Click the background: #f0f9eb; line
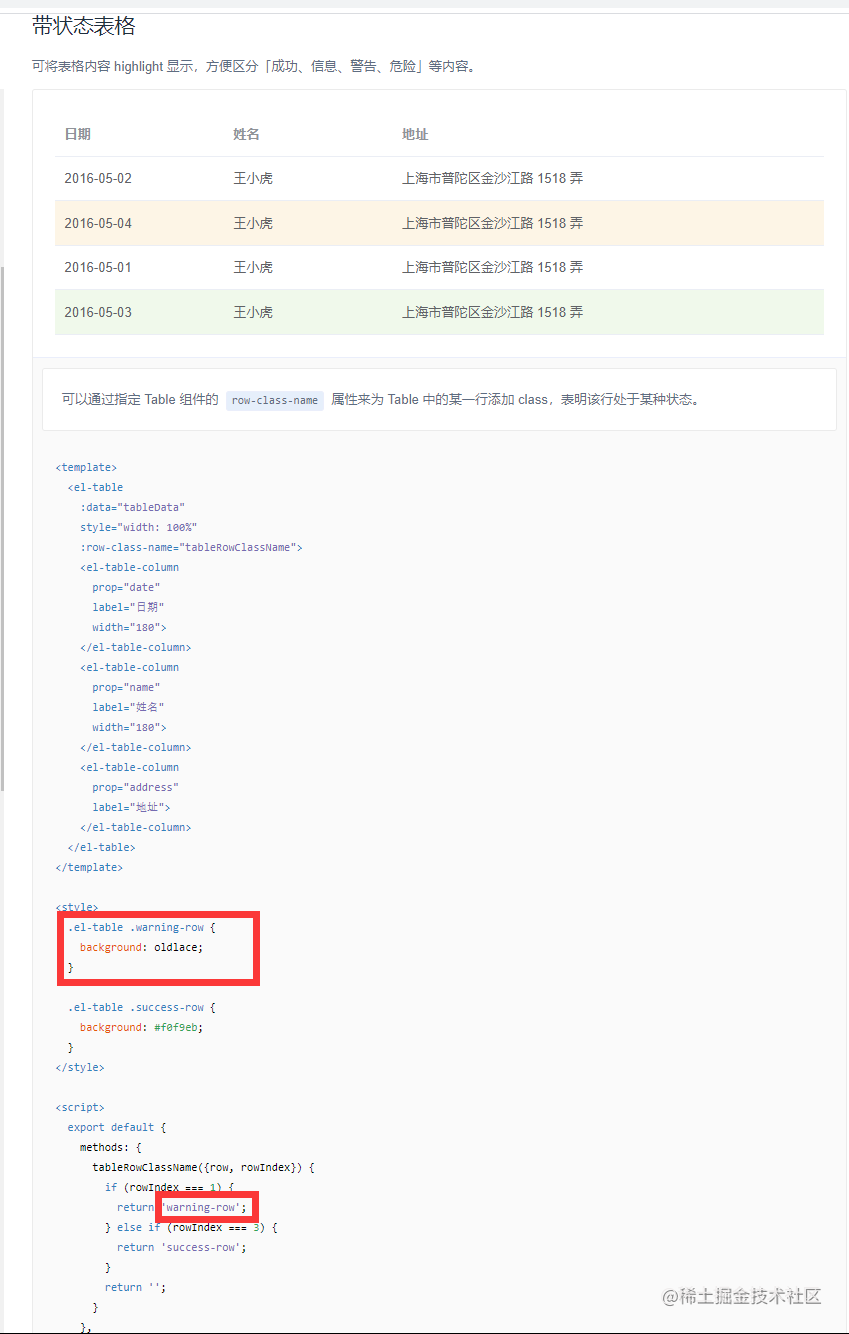Viewport: 849px width, 1334px height. point(141,1027)
